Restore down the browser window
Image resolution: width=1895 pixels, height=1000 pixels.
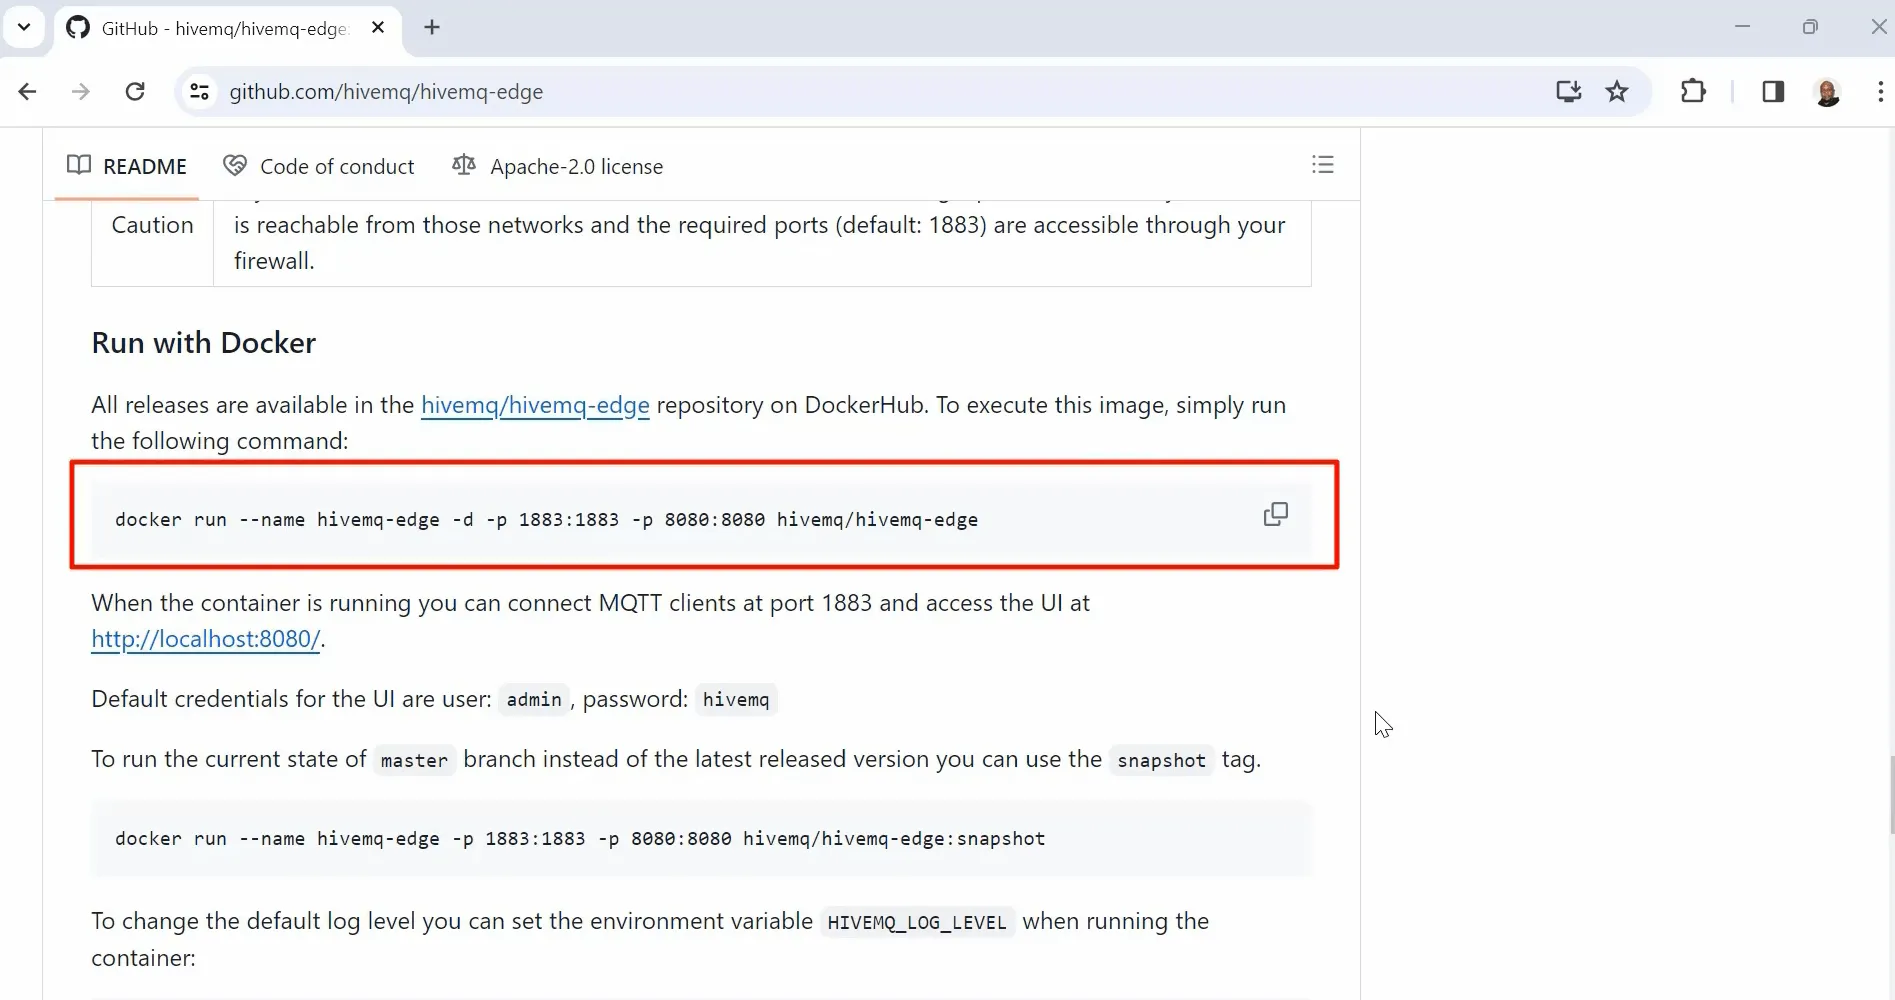tap(1810, 27)
